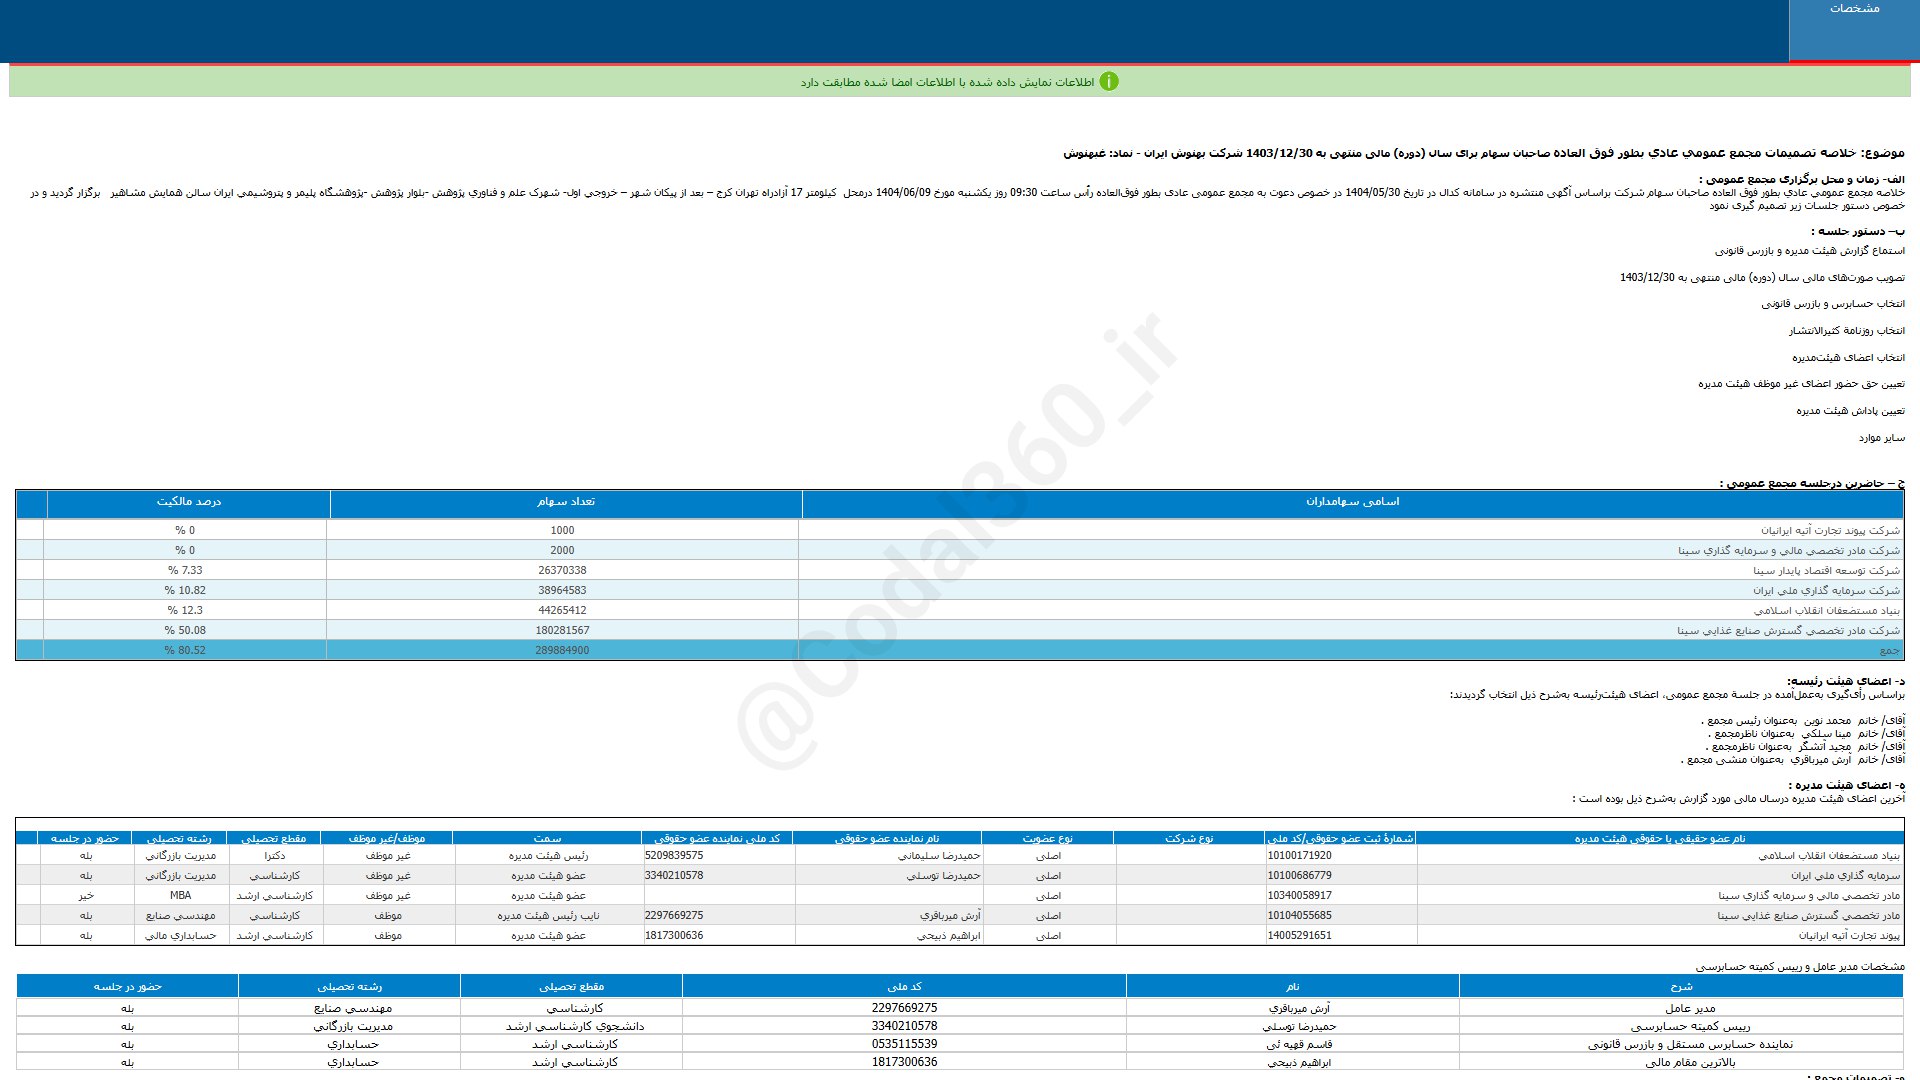Open the مشخصات tab at top
Viewport: 1920px width, 1080px height.
click(x=1853, y=9)
